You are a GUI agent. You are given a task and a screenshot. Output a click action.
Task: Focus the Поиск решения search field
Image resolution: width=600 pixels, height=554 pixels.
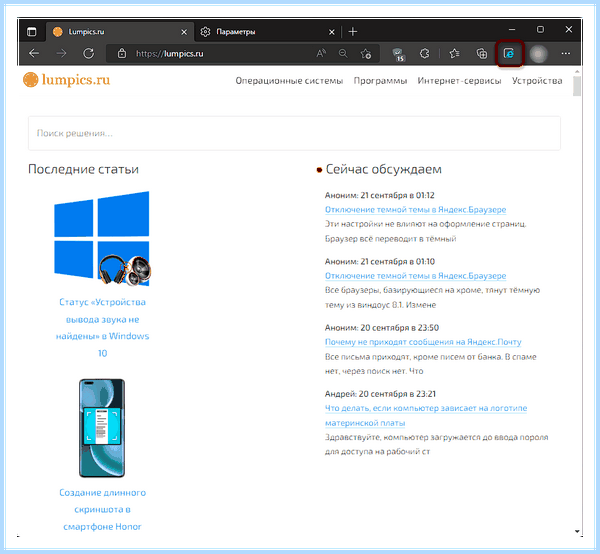pos(294,133)
